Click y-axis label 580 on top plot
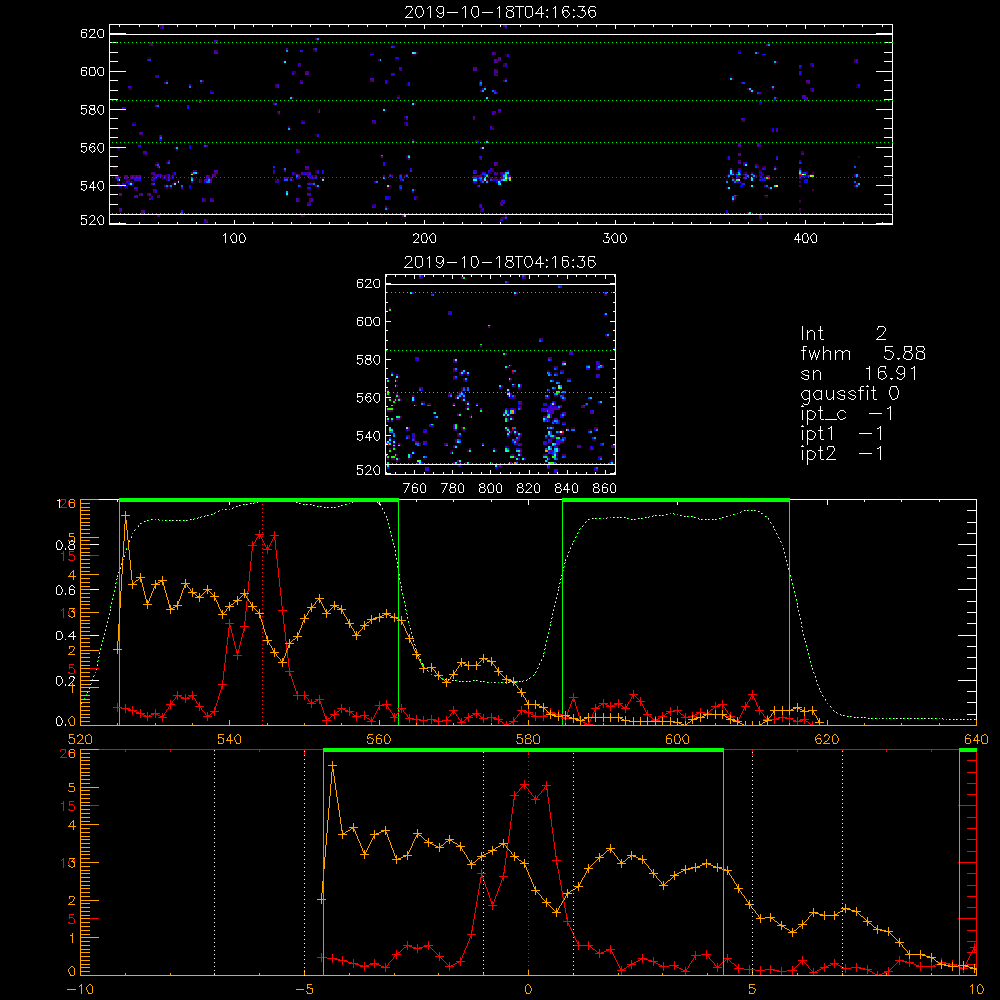1000x1000 pixels. [x=92, y=110]
